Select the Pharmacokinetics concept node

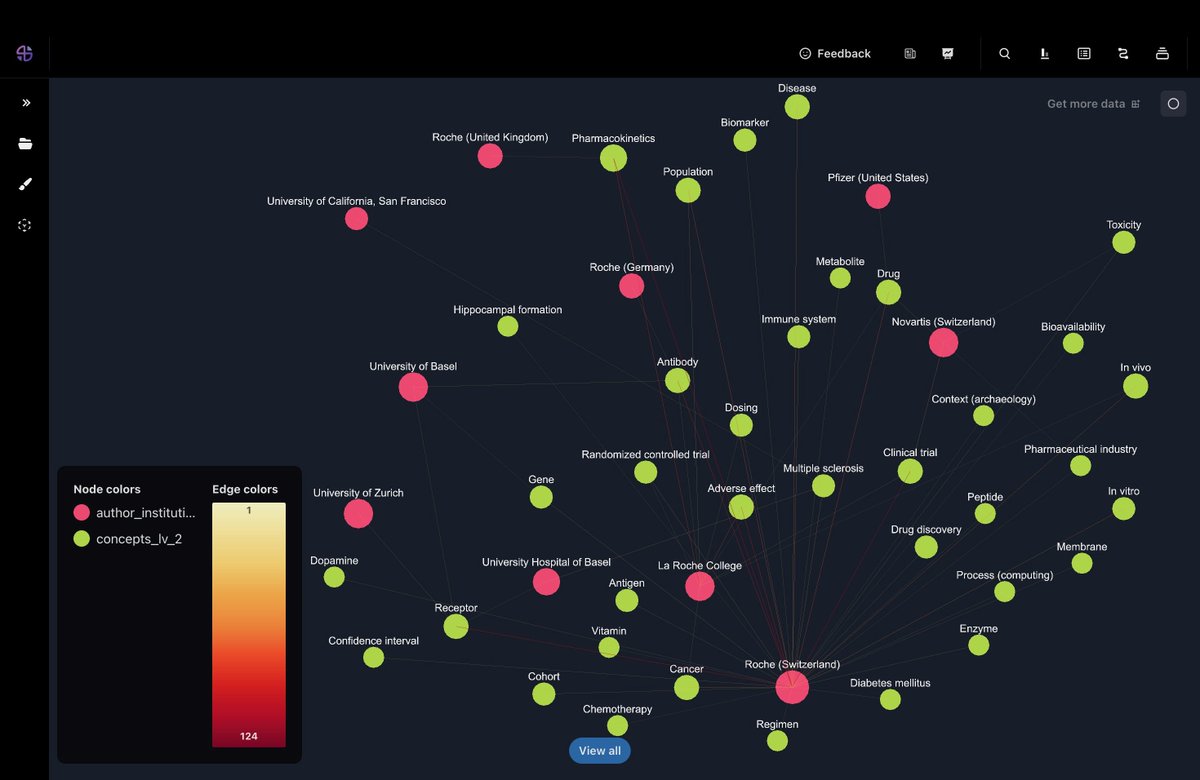(613, 158)
